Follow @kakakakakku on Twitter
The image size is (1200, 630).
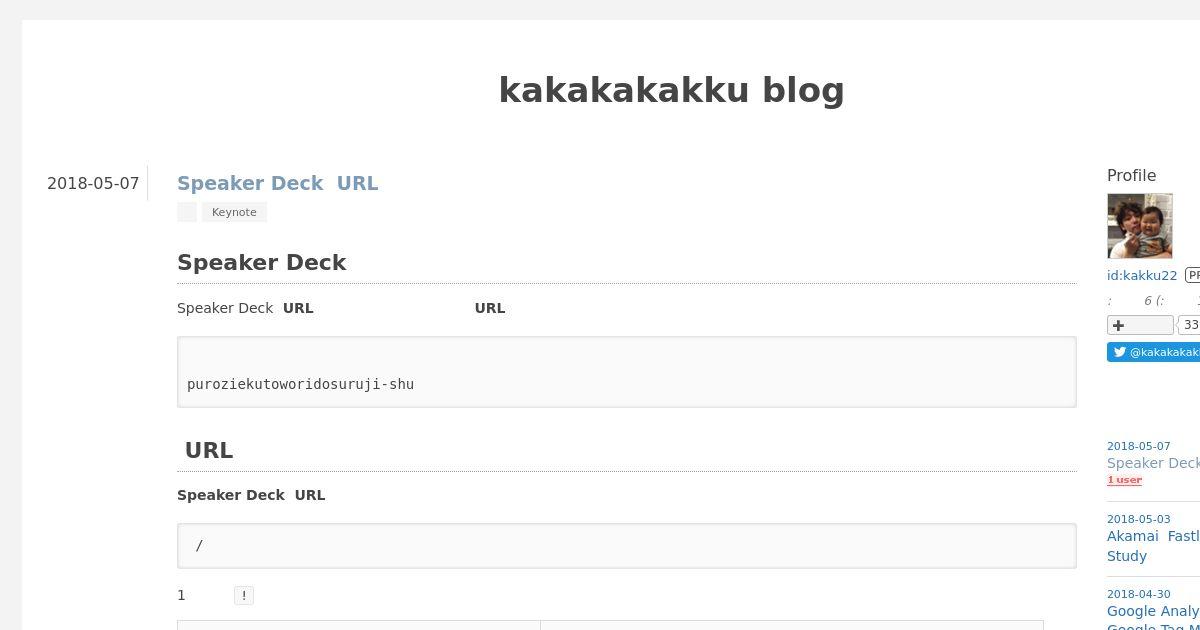(x=1154, y=352)
